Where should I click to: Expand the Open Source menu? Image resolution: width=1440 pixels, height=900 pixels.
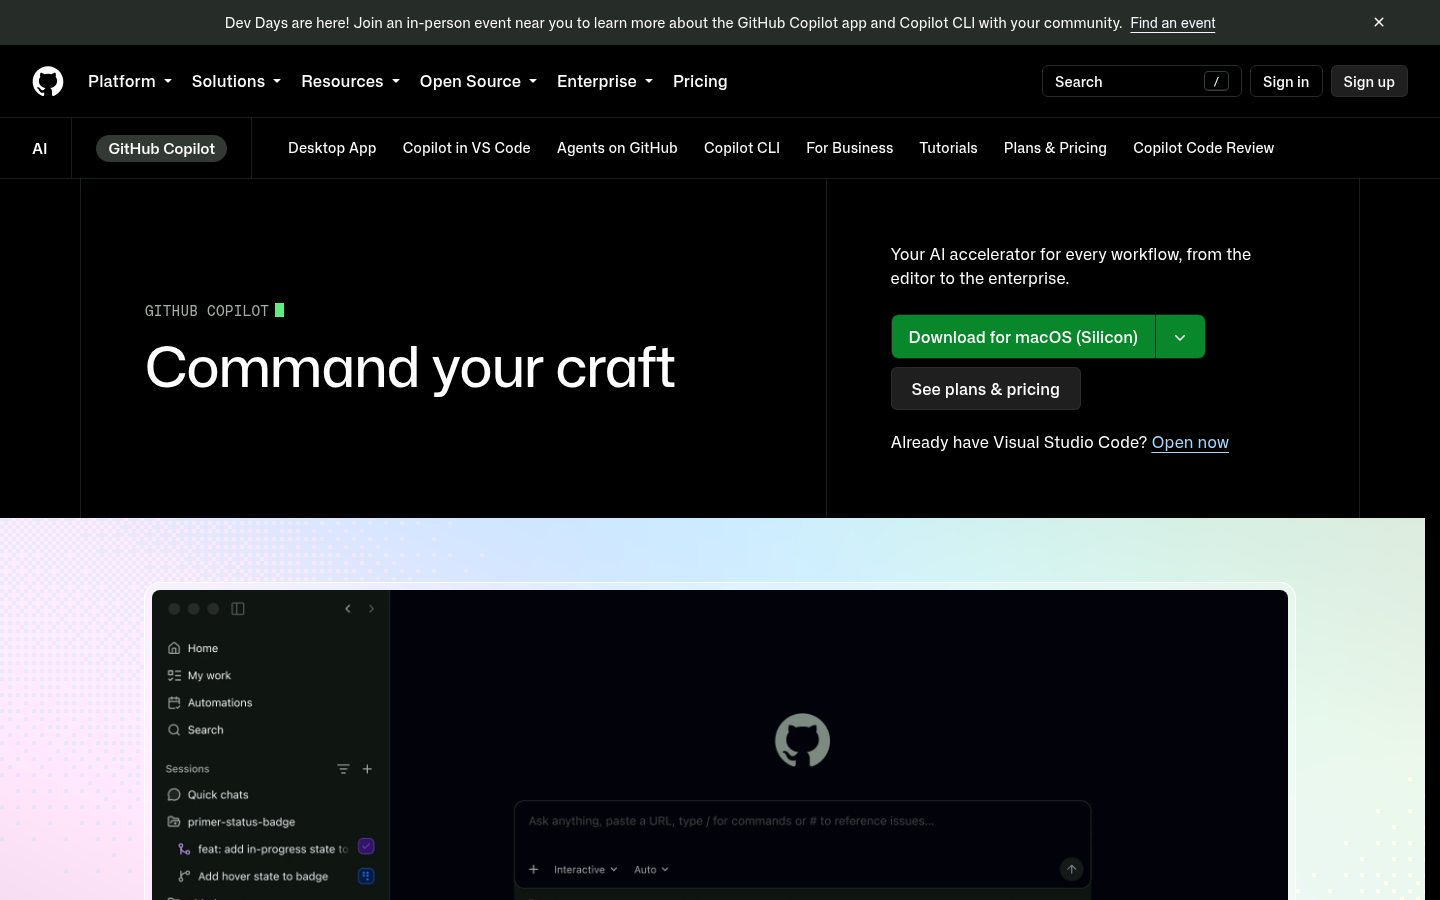coord(478,81)
